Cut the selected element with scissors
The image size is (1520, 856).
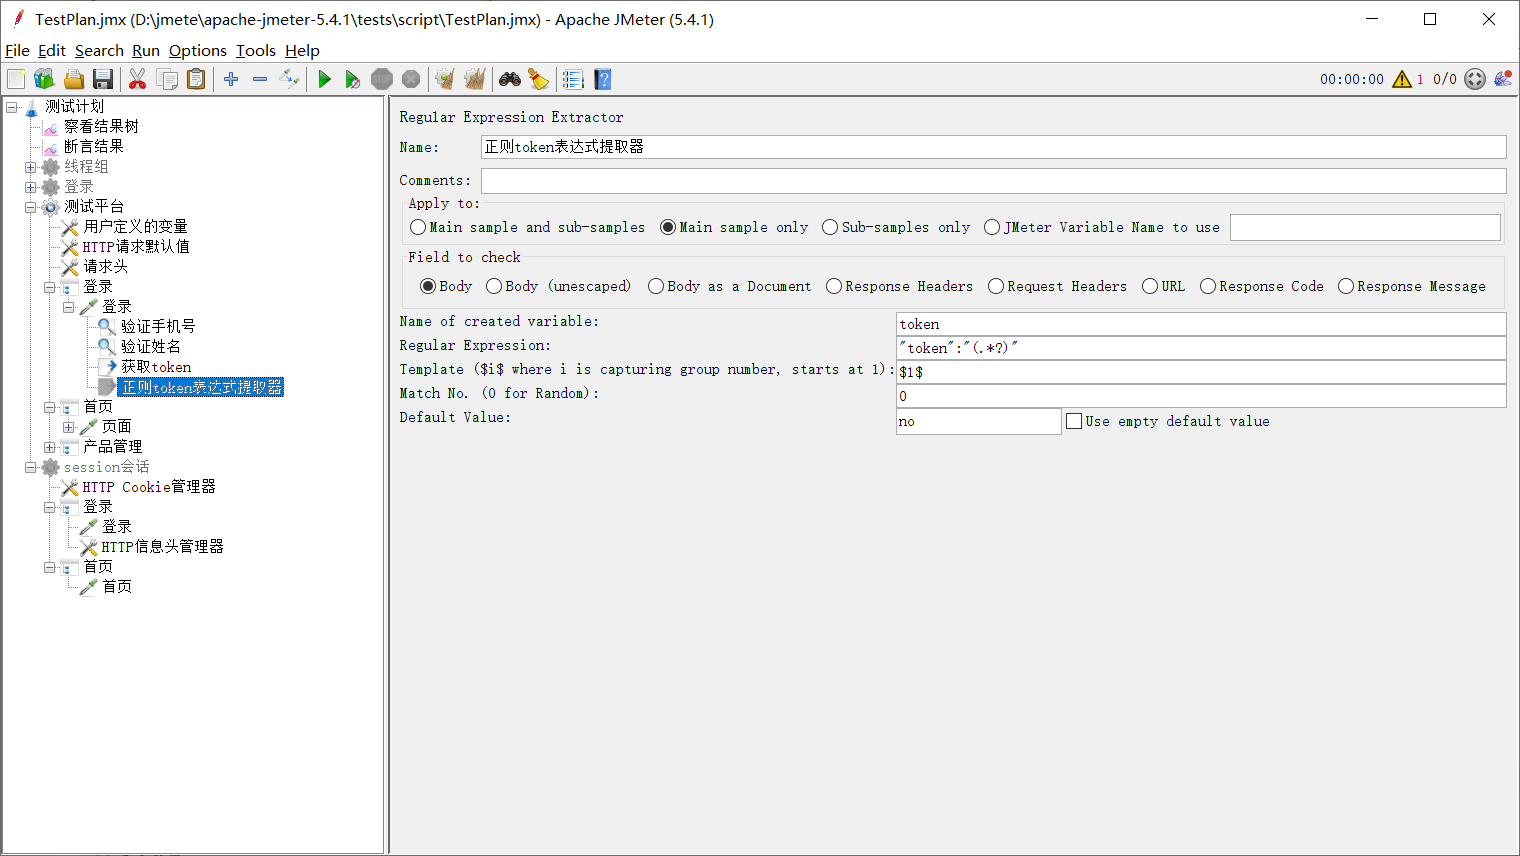click(x=138, y=79)
